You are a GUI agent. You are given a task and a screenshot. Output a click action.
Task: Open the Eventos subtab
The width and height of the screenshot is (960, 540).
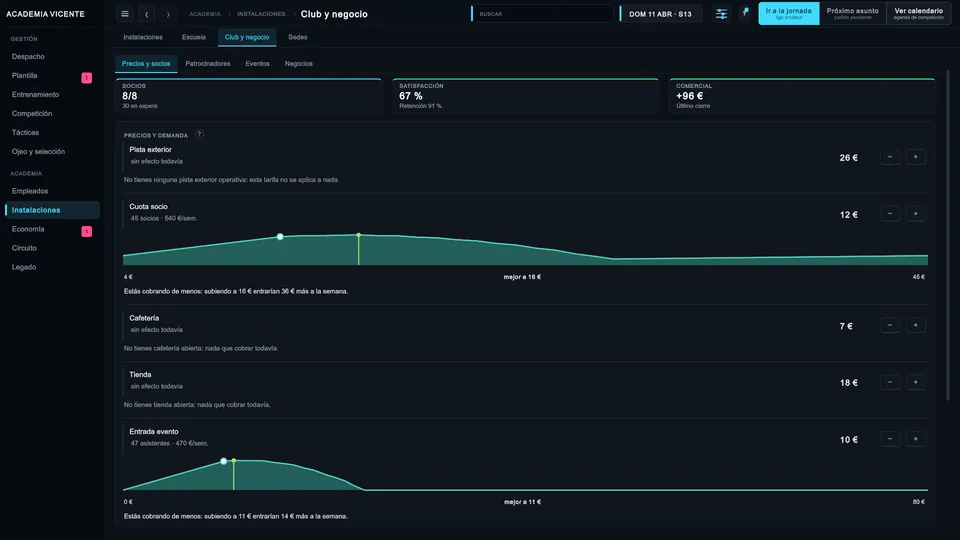pos(257,64)
